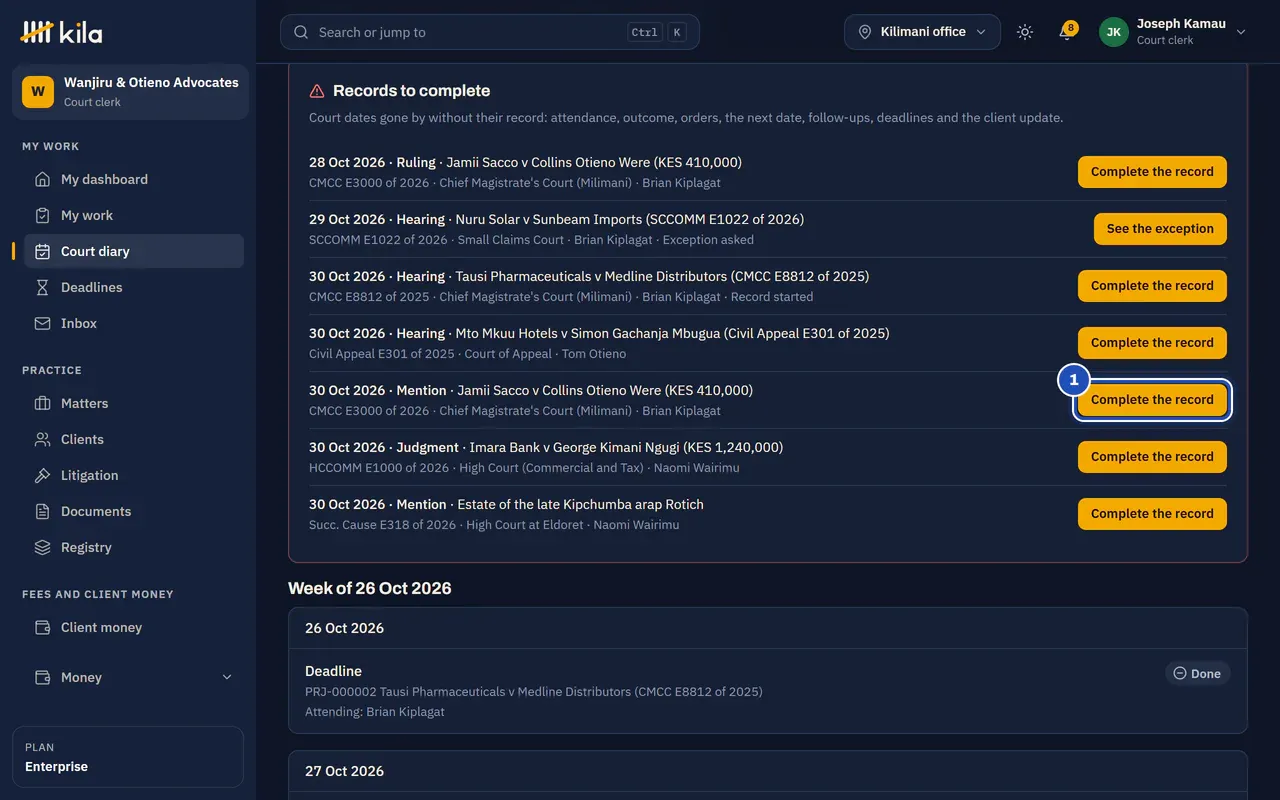See the exception for Nuru Solar hearing

pos(1160,229)
